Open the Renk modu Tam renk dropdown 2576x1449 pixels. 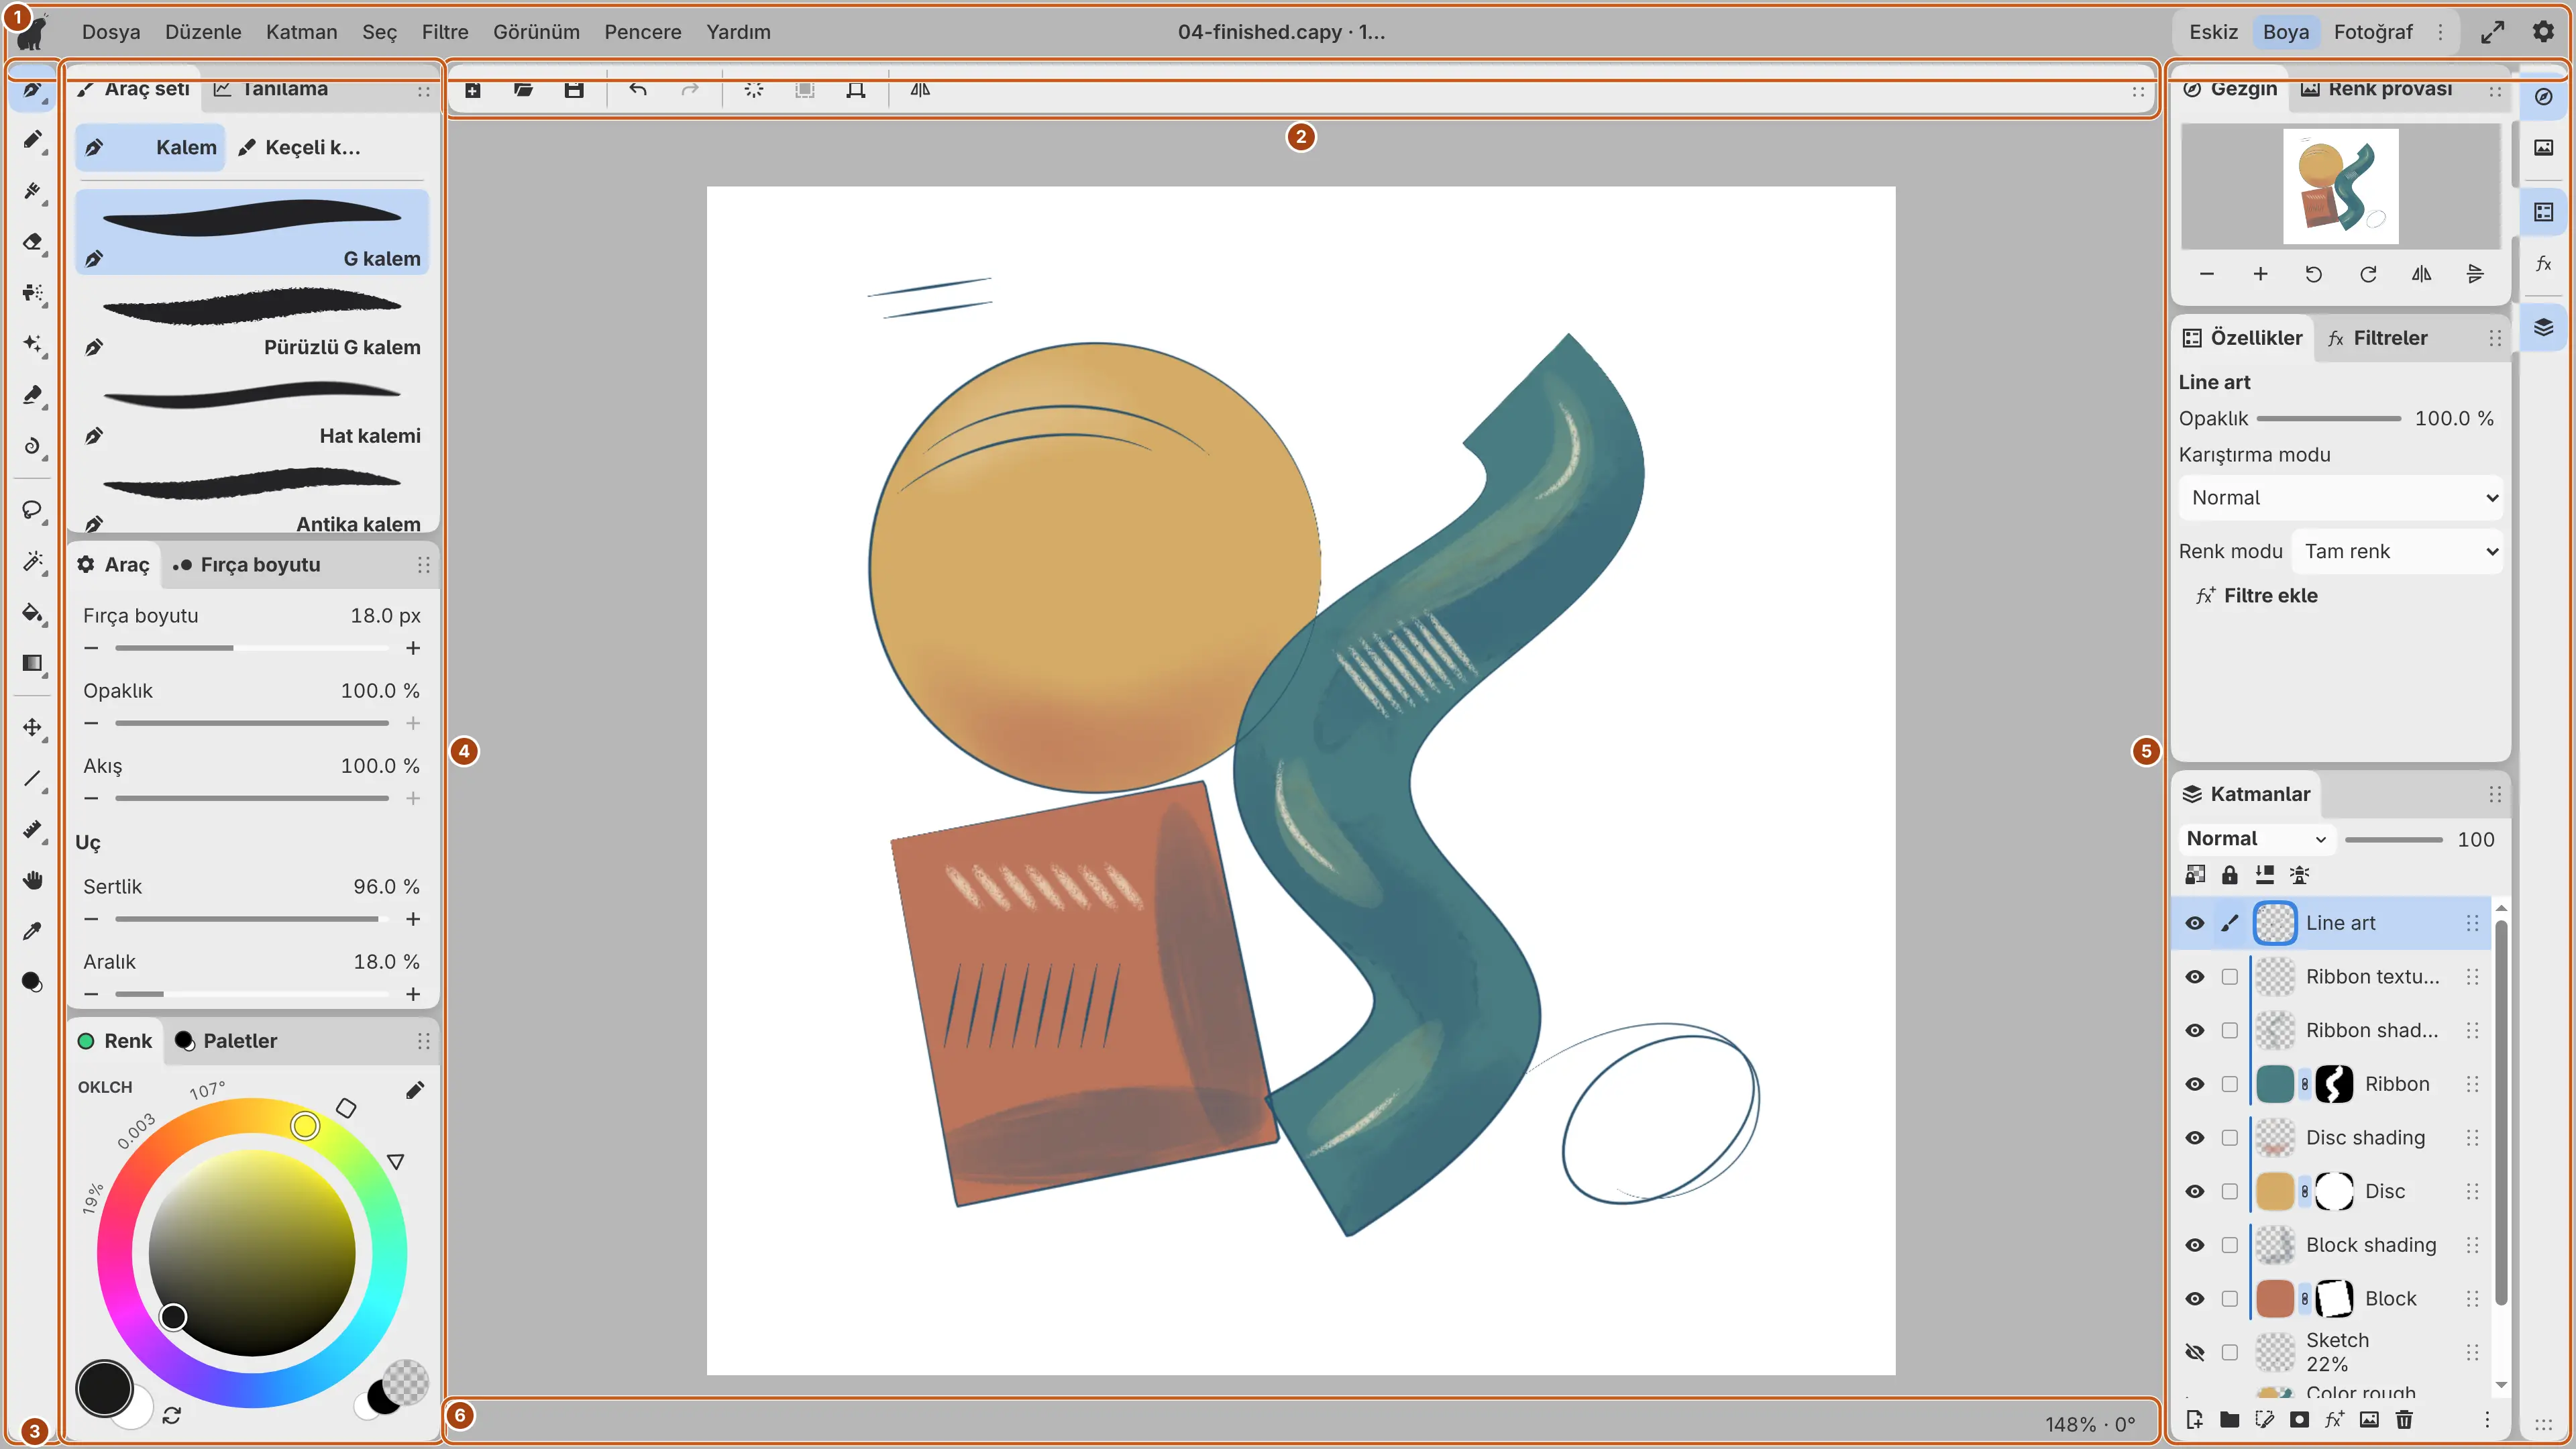(2397, 551)
